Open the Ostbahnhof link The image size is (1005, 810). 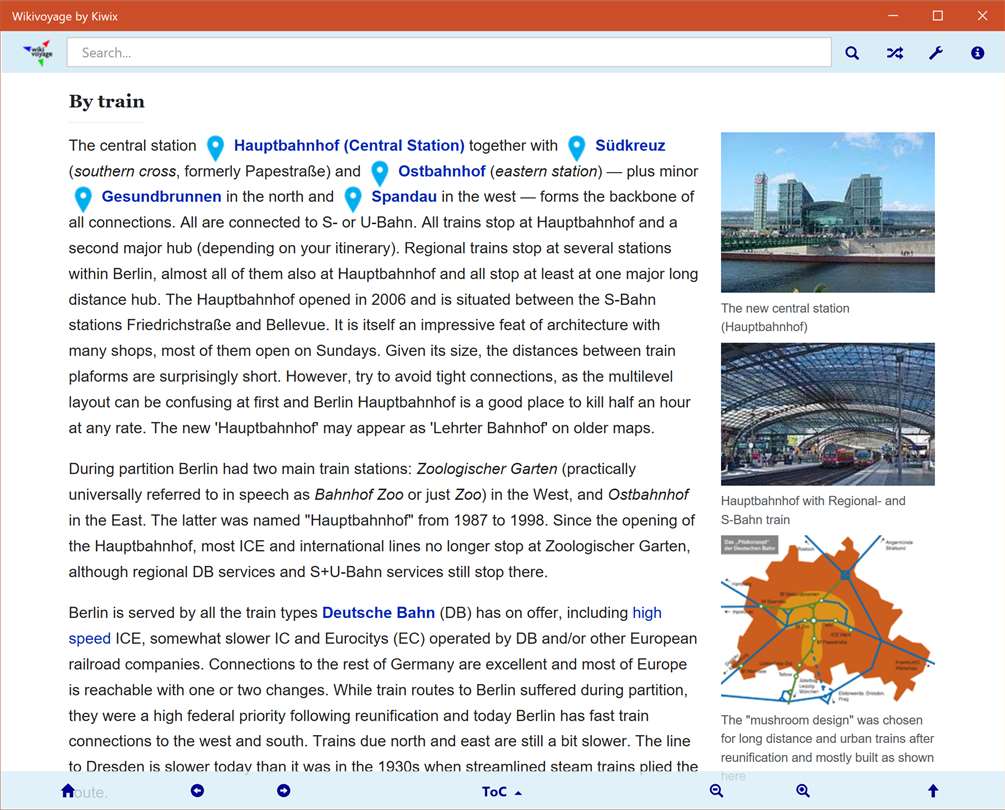(x=442, y=171)
